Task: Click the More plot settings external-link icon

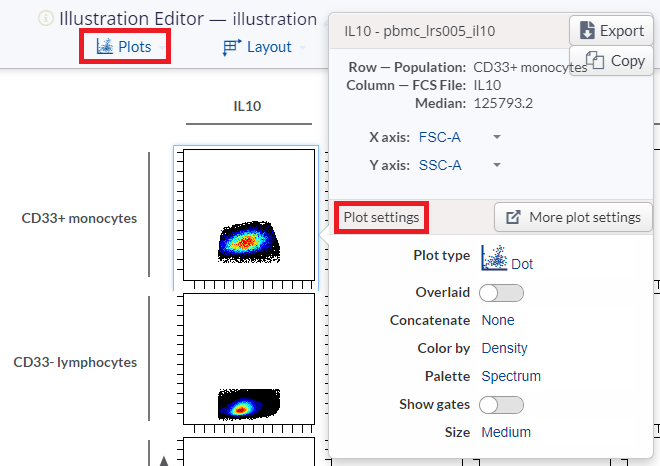Action: [513, 217]
